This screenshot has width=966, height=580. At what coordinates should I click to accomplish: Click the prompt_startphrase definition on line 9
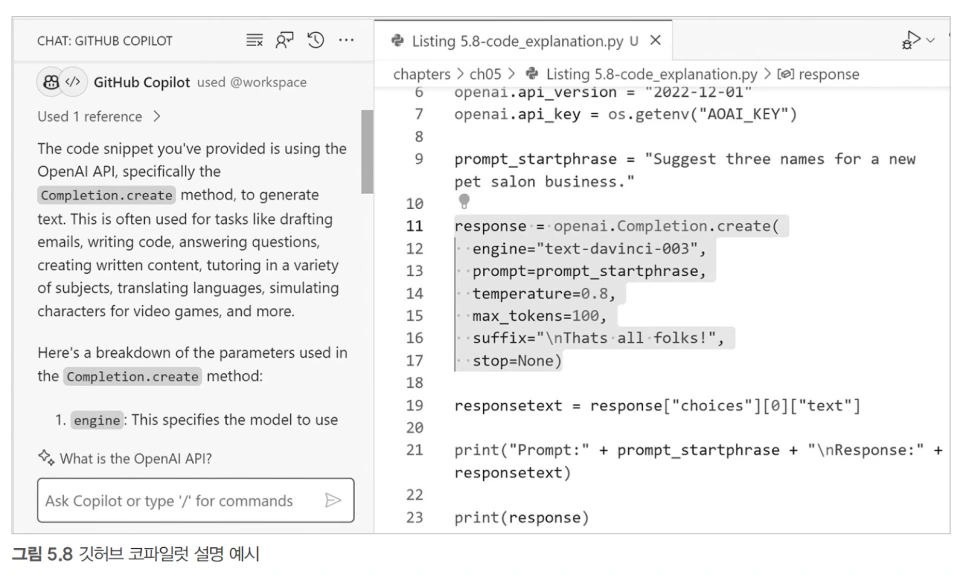pyautogui.click(x=685, y=170)
